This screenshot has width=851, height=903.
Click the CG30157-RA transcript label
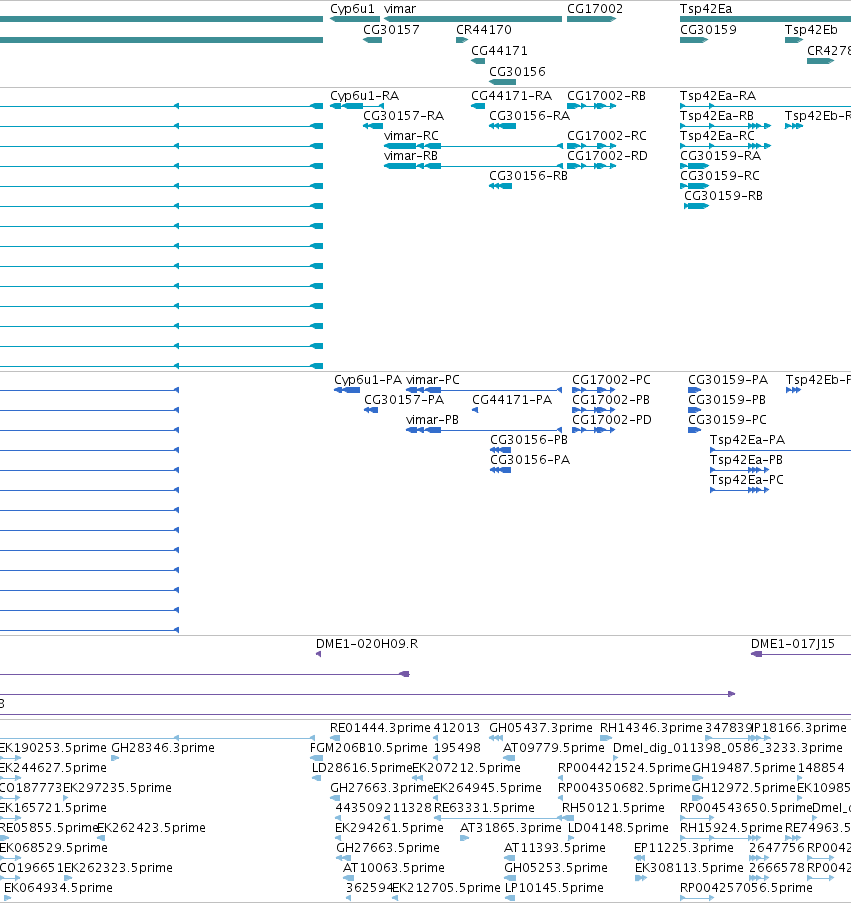click(x=404, y=116)
